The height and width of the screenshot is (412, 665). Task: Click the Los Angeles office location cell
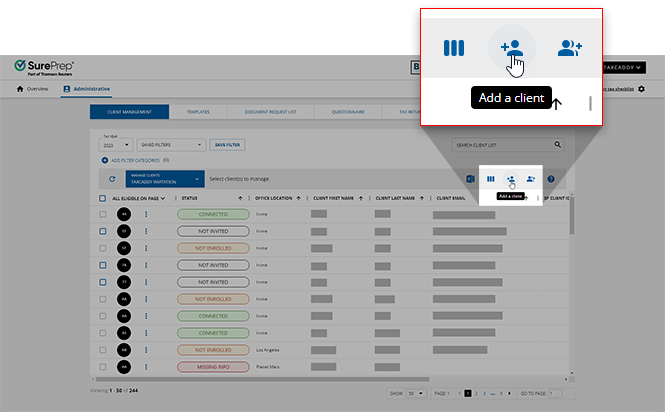click(x=268, y=350)
